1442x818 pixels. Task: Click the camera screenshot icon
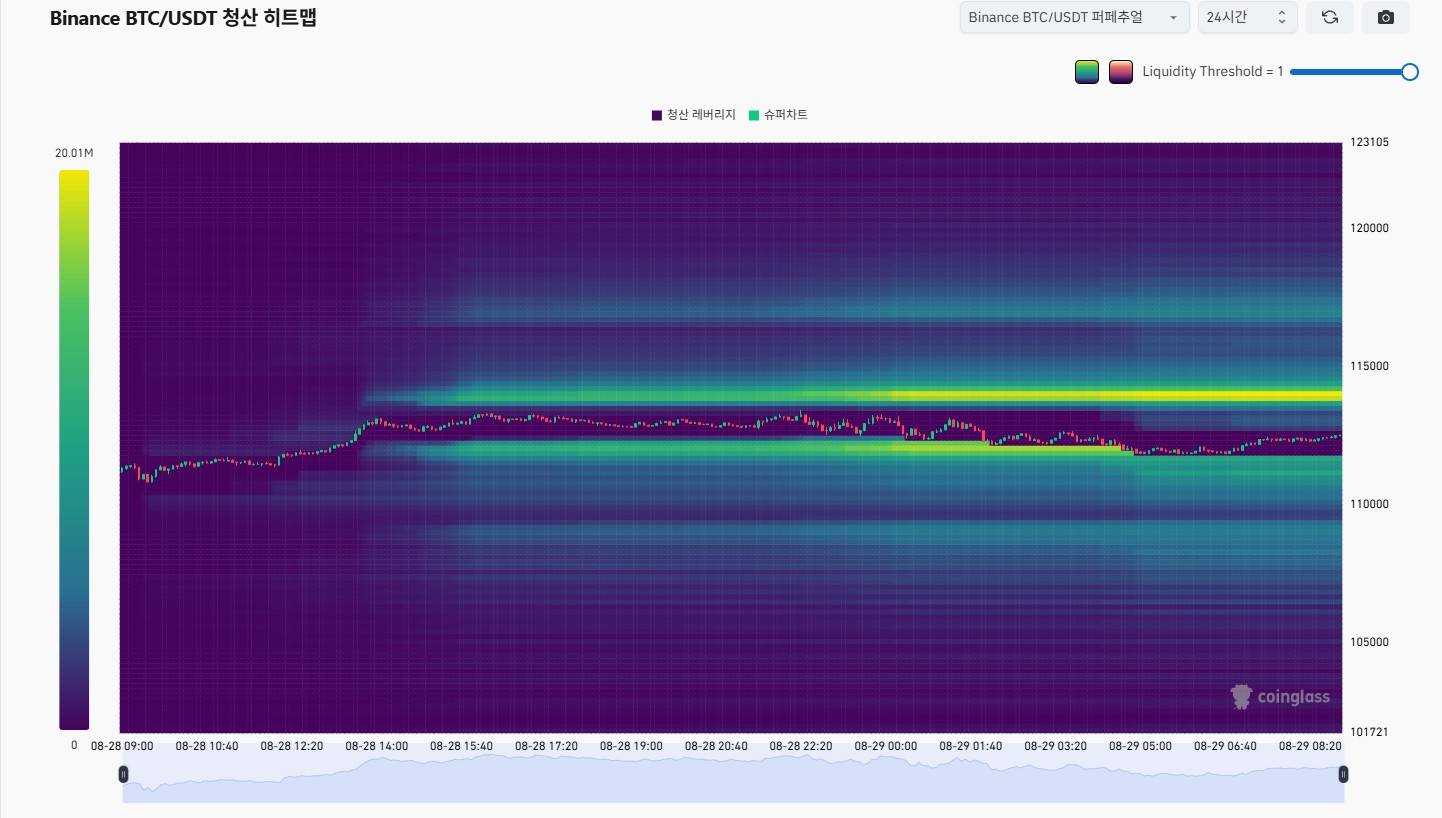tap(1386, 18)
